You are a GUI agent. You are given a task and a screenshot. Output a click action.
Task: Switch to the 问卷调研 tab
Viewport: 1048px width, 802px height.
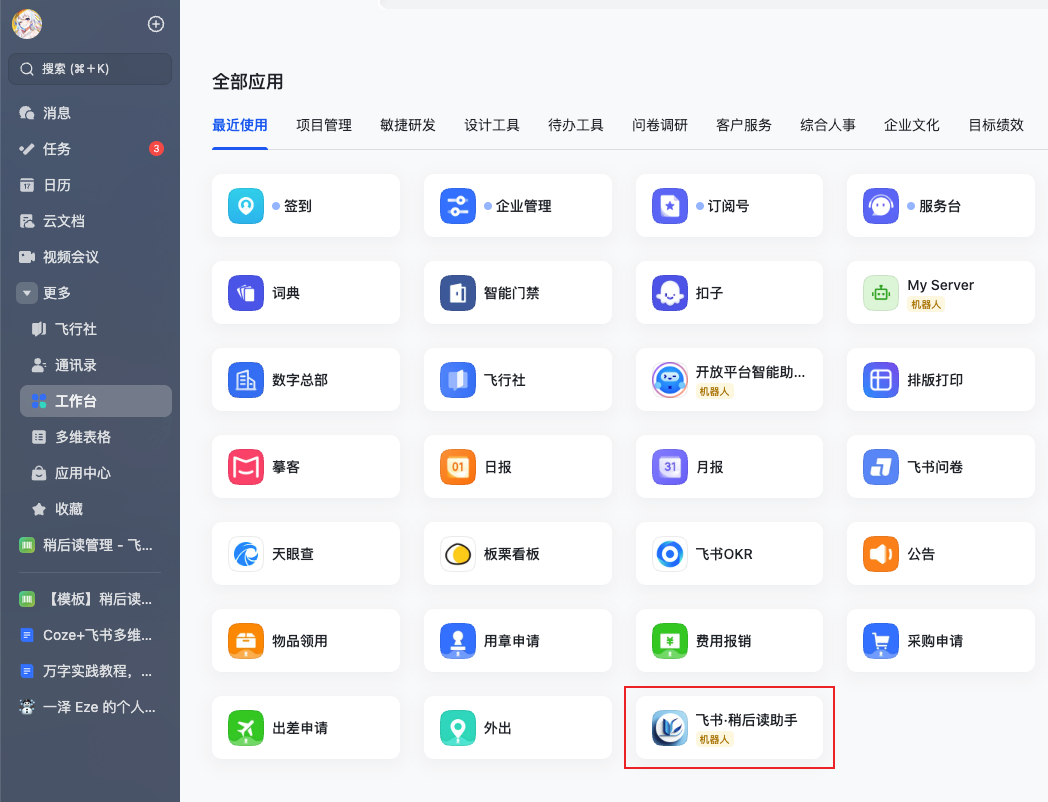660,125
